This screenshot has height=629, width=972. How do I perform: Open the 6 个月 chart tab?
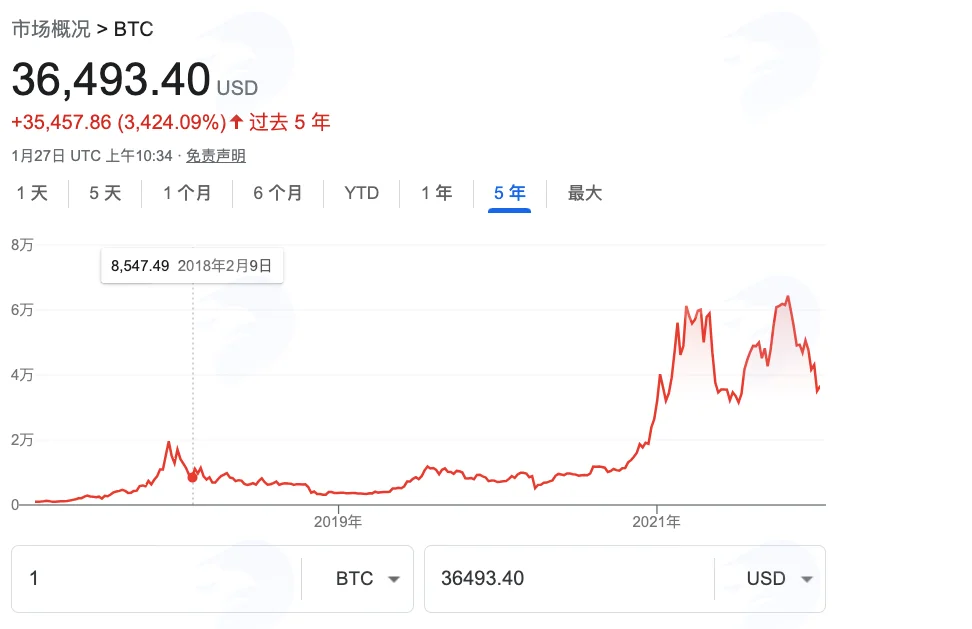[x=277, y=193]
